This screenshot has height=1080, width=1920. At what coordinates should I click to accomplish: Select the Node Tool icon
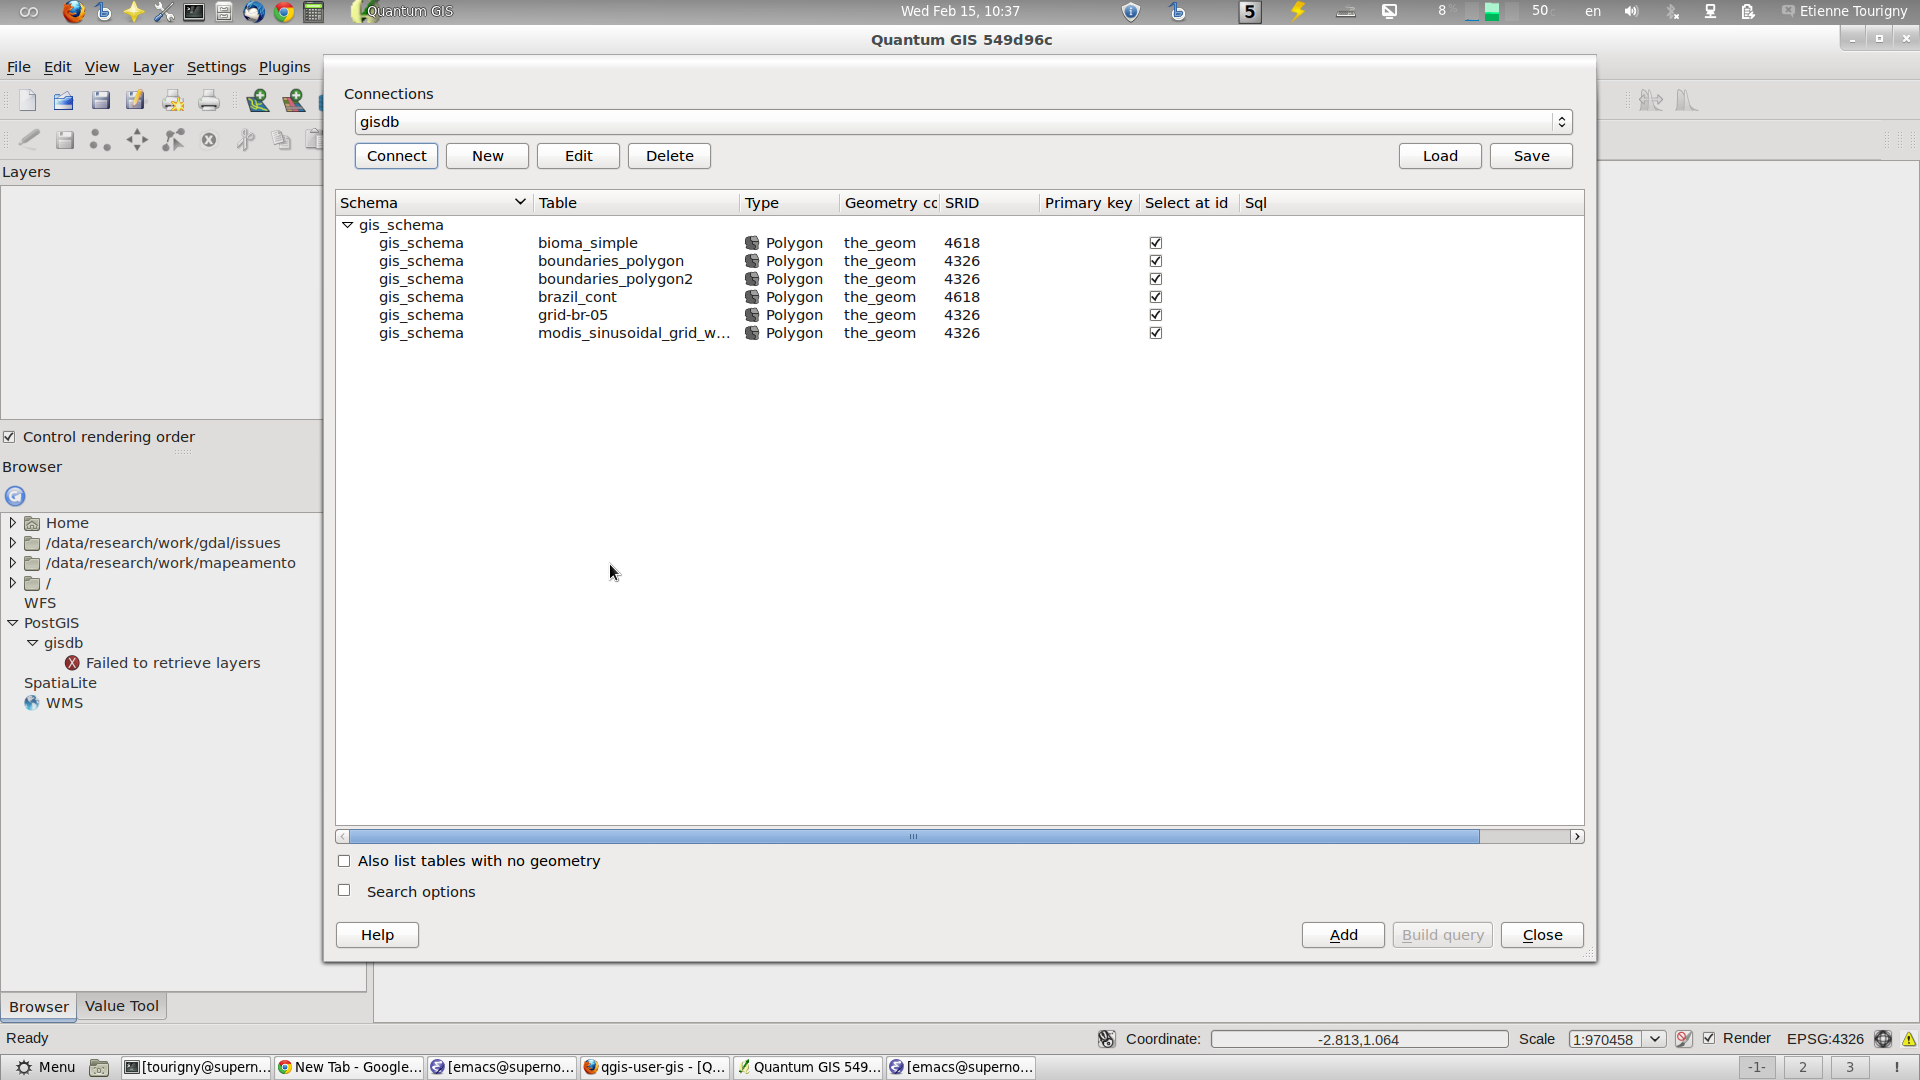[x=173, y=140]
